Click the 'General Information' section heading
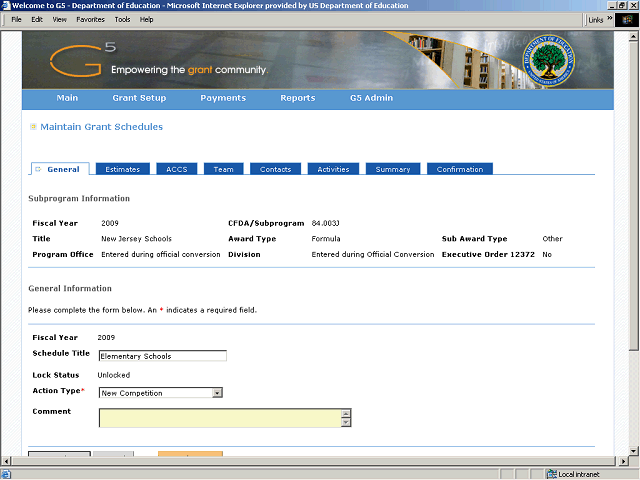This screenshot has height=480, width=640. tap(70, 289)
